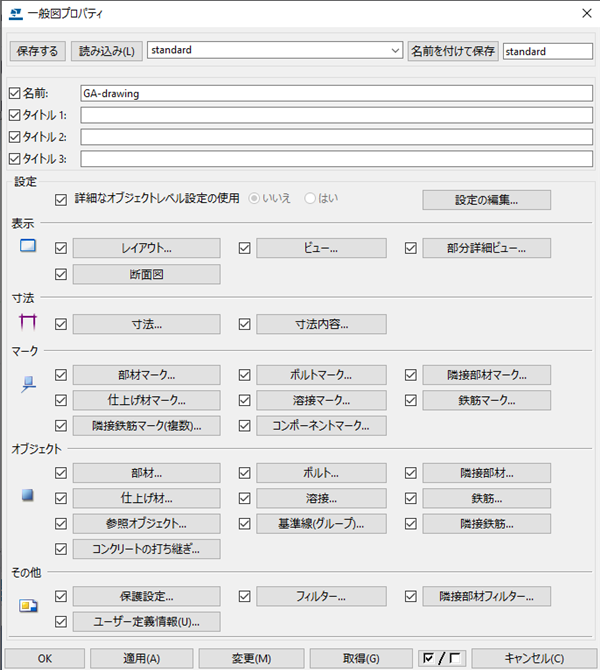600x670 pixels.
Task: Click the その他 section icon
Action: pos(28,606)
